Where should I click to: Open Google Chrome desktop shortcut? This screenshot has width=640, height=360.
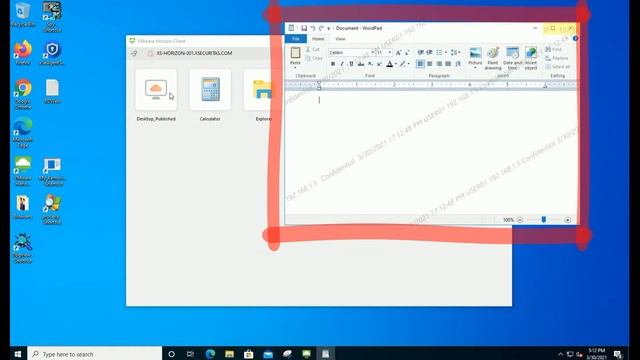[x=23, y=93]
